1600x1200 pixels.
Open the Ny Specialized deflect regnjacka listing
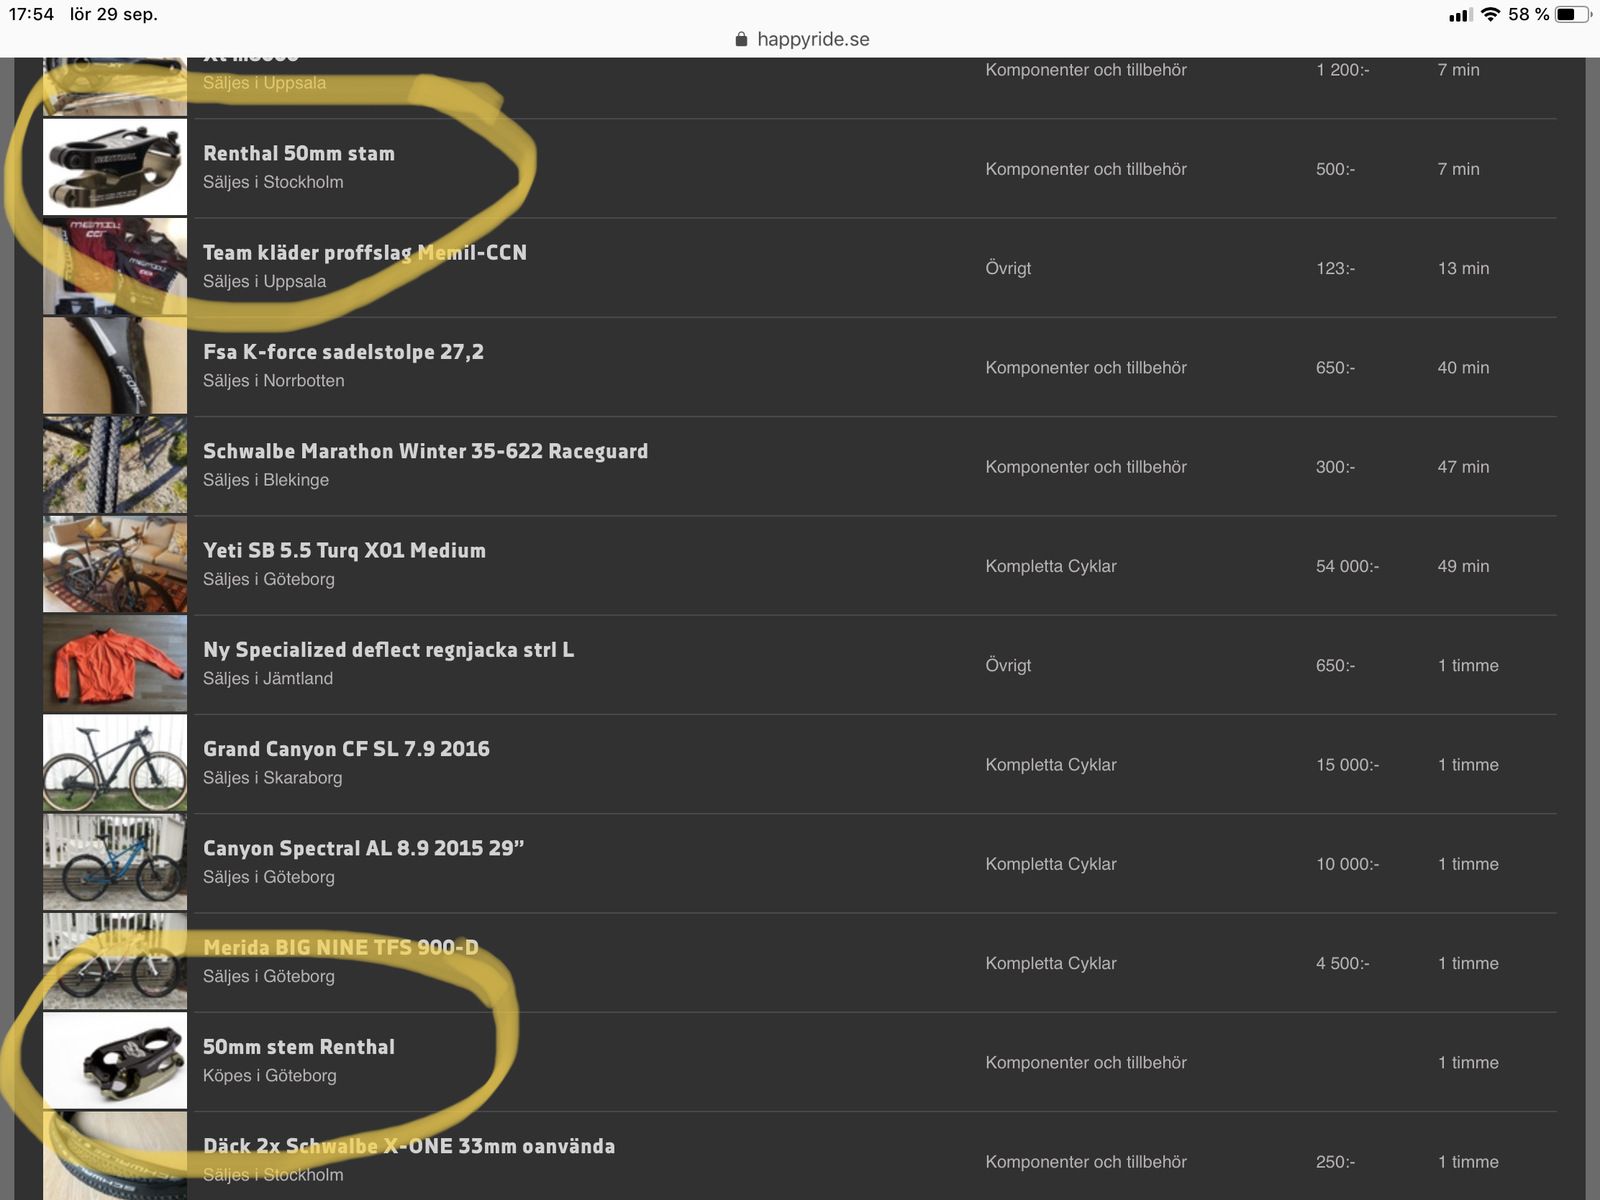[x=388, y=650]
